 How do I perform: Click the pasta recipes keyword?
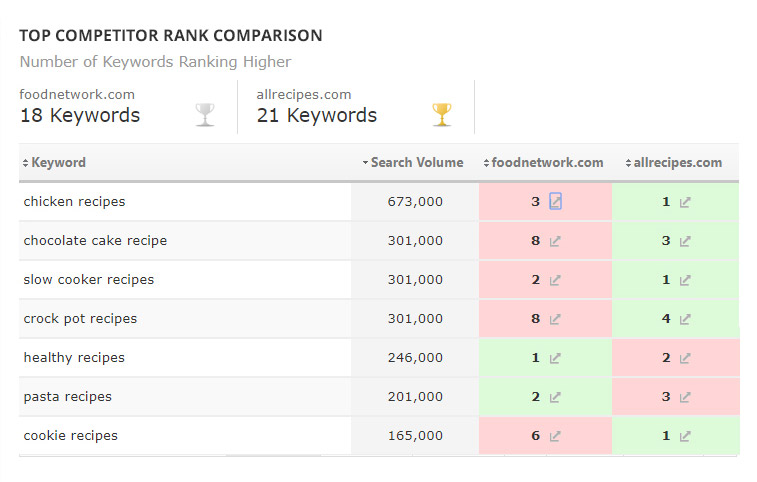tap(68, 397)
